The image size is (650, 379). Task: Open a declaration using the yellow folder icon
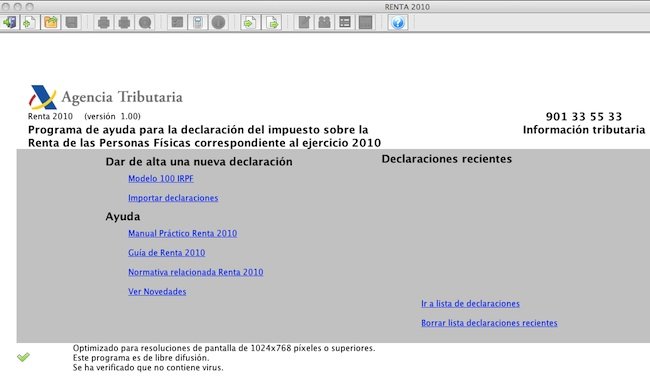point(51,22)
